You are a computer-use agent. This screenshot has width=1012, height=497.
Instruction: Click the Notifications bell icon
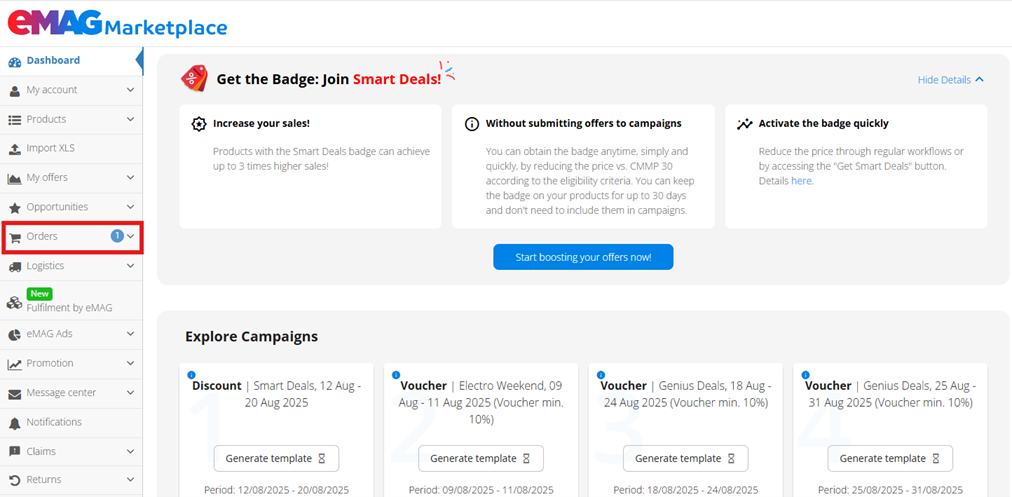pyautogui.click(x=15, y=423)
